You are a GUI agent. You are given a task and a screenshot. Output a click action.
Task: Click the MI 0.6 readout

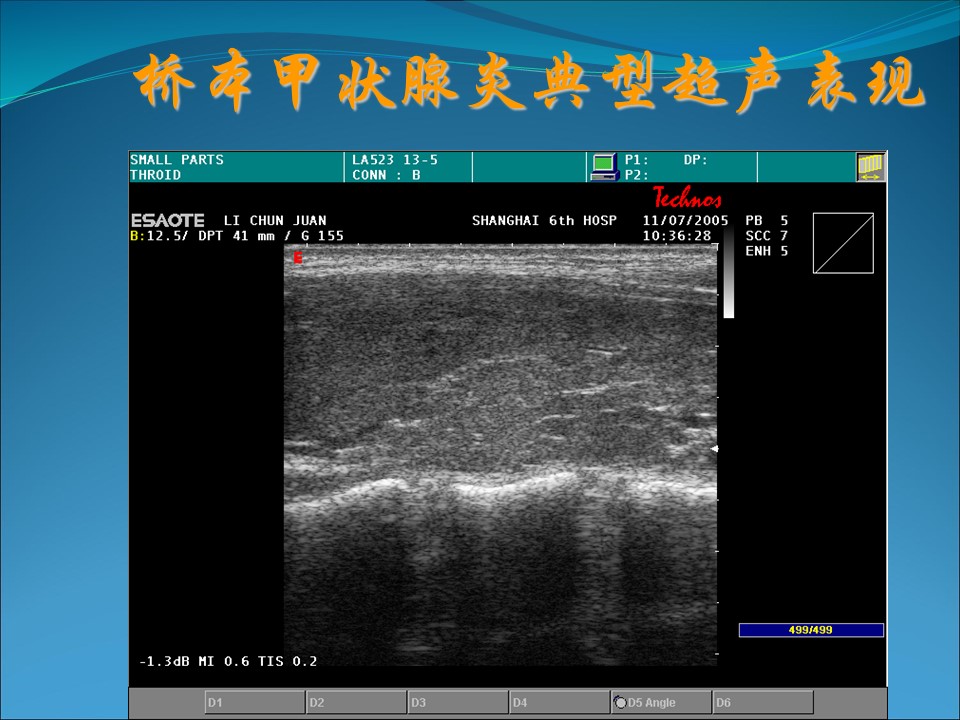[223, 661]
